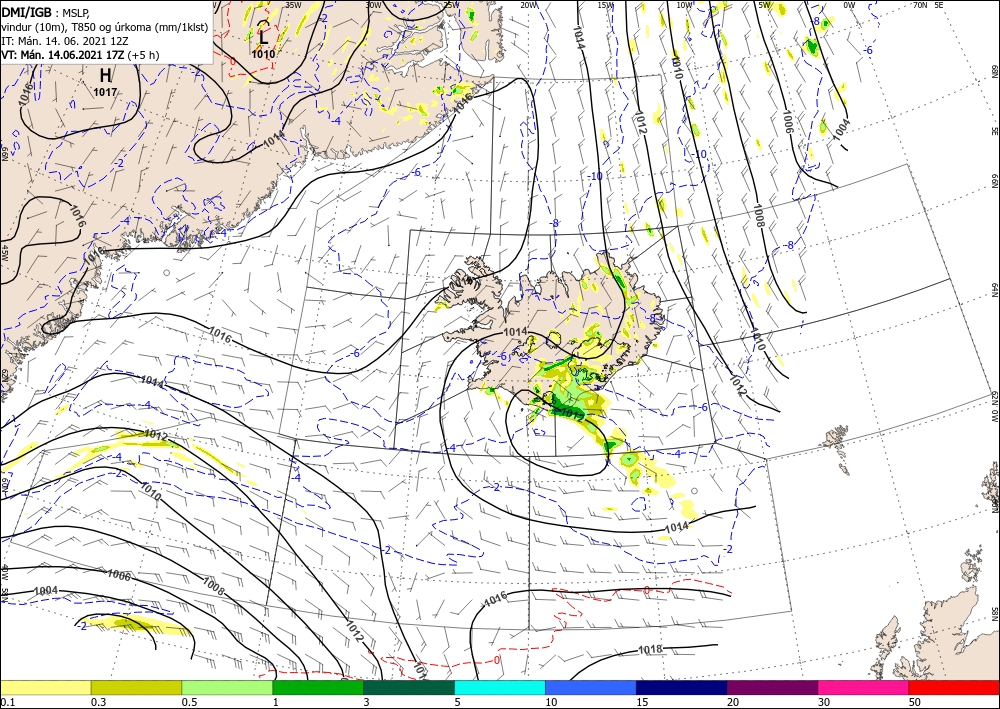Click the 1010 pressure value under L
Viewport: 1000px width, 709px height.
point(263,54)
